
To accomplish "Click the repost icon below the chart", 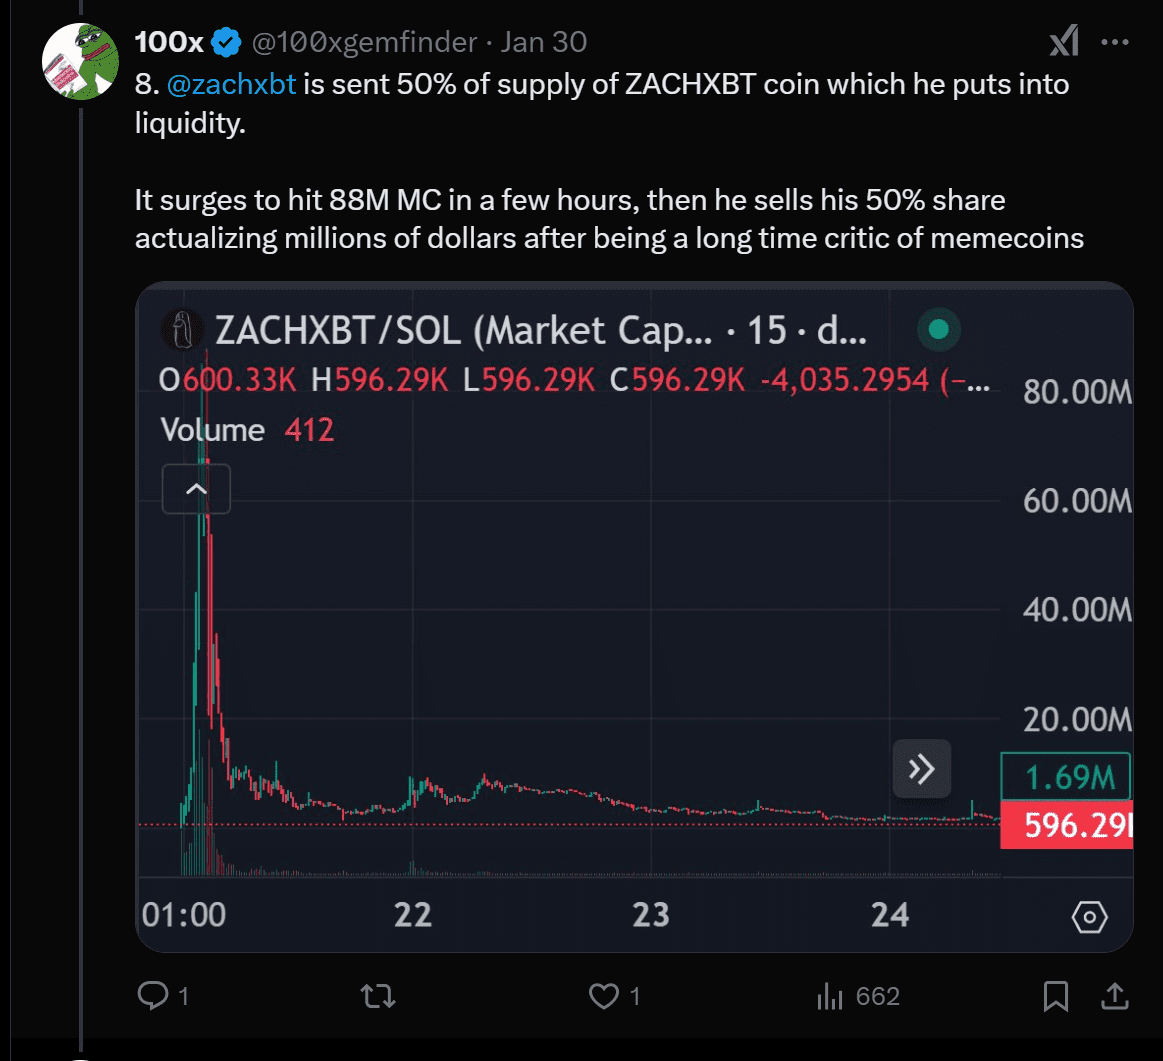I will (x=376, y=995).
